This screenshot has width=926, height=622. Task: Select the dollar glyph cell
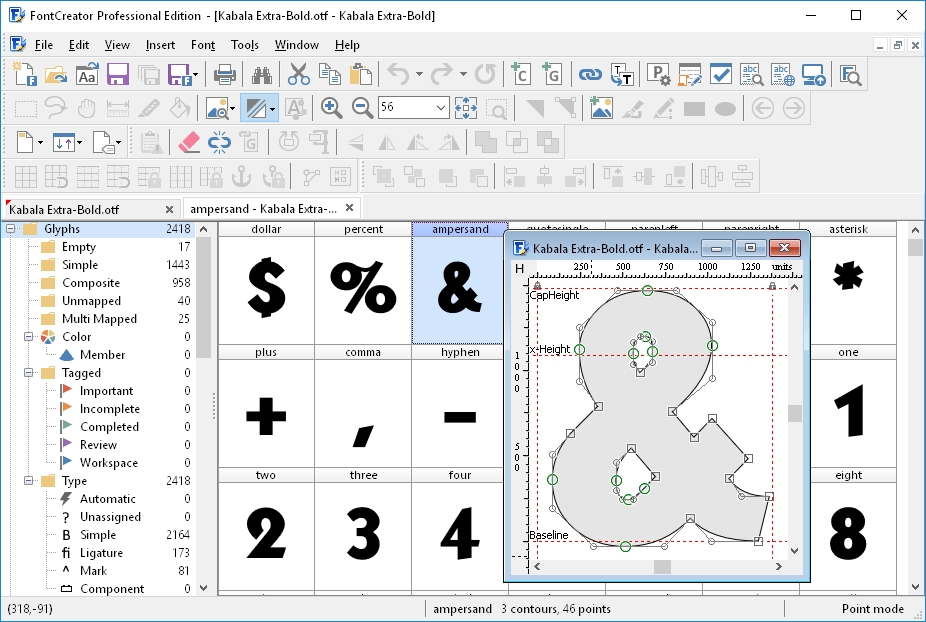[266, 283]
